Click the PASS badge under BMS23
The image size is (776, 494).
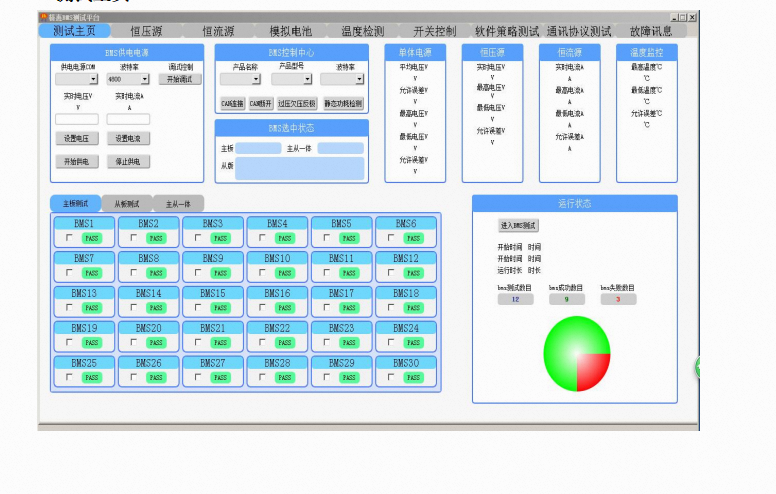(x=349, y=343)
